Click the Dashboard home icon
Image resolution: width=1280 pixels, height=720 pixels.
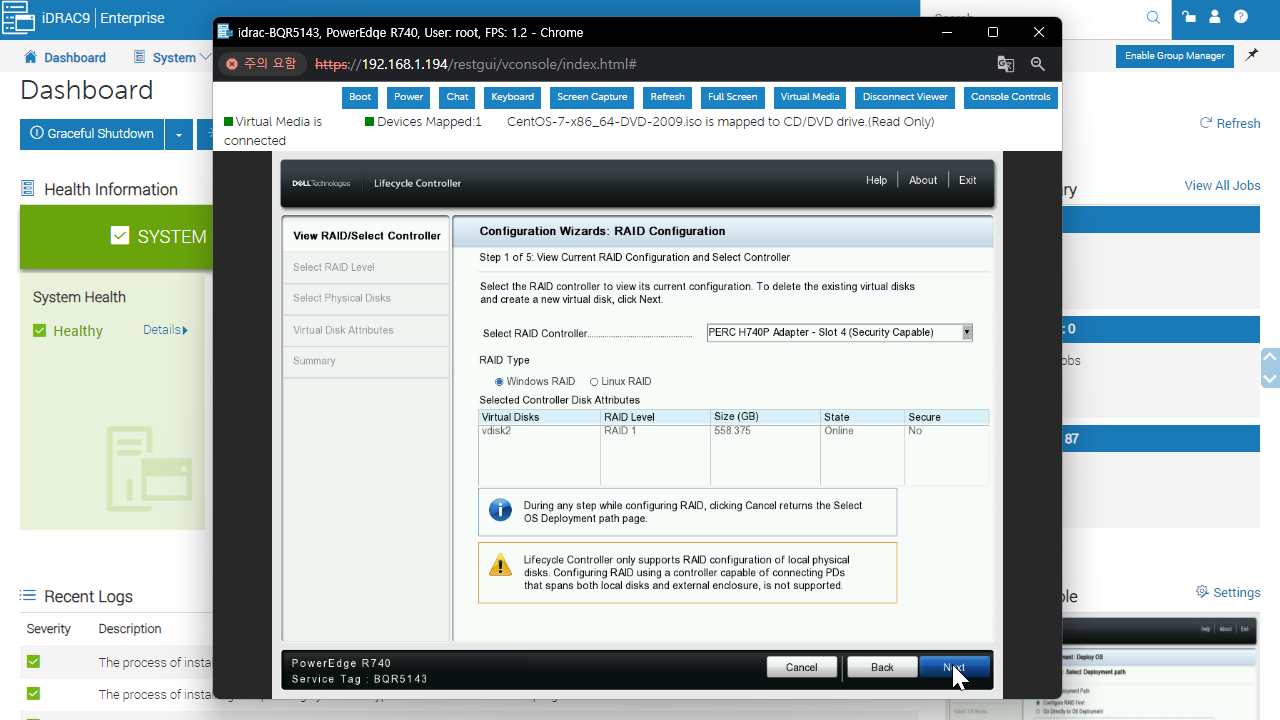click(31, 57)
